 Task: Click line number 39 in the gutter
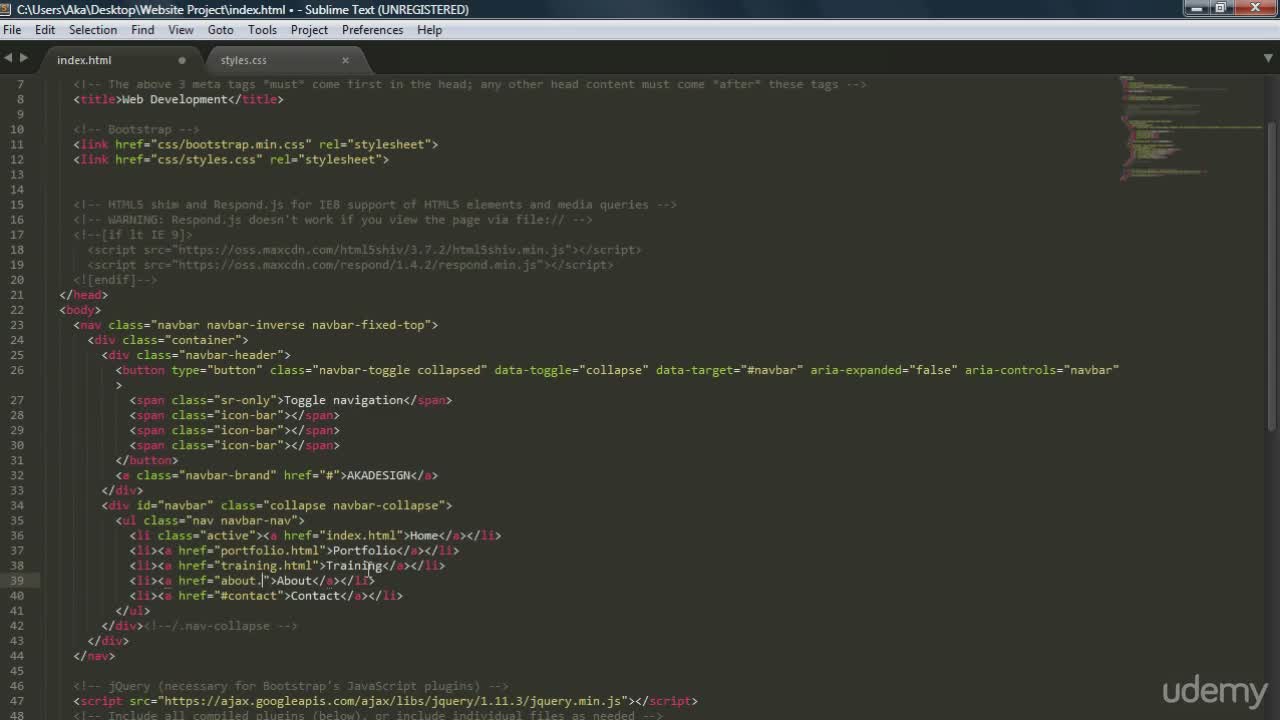click(x=17, y=580)
